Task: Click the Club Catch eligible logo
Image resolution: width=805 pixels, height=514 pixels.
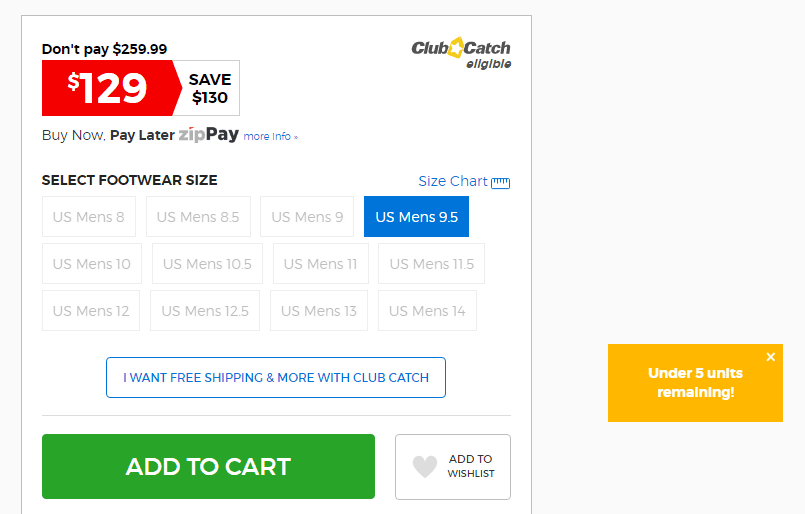Action: (461, 53)
